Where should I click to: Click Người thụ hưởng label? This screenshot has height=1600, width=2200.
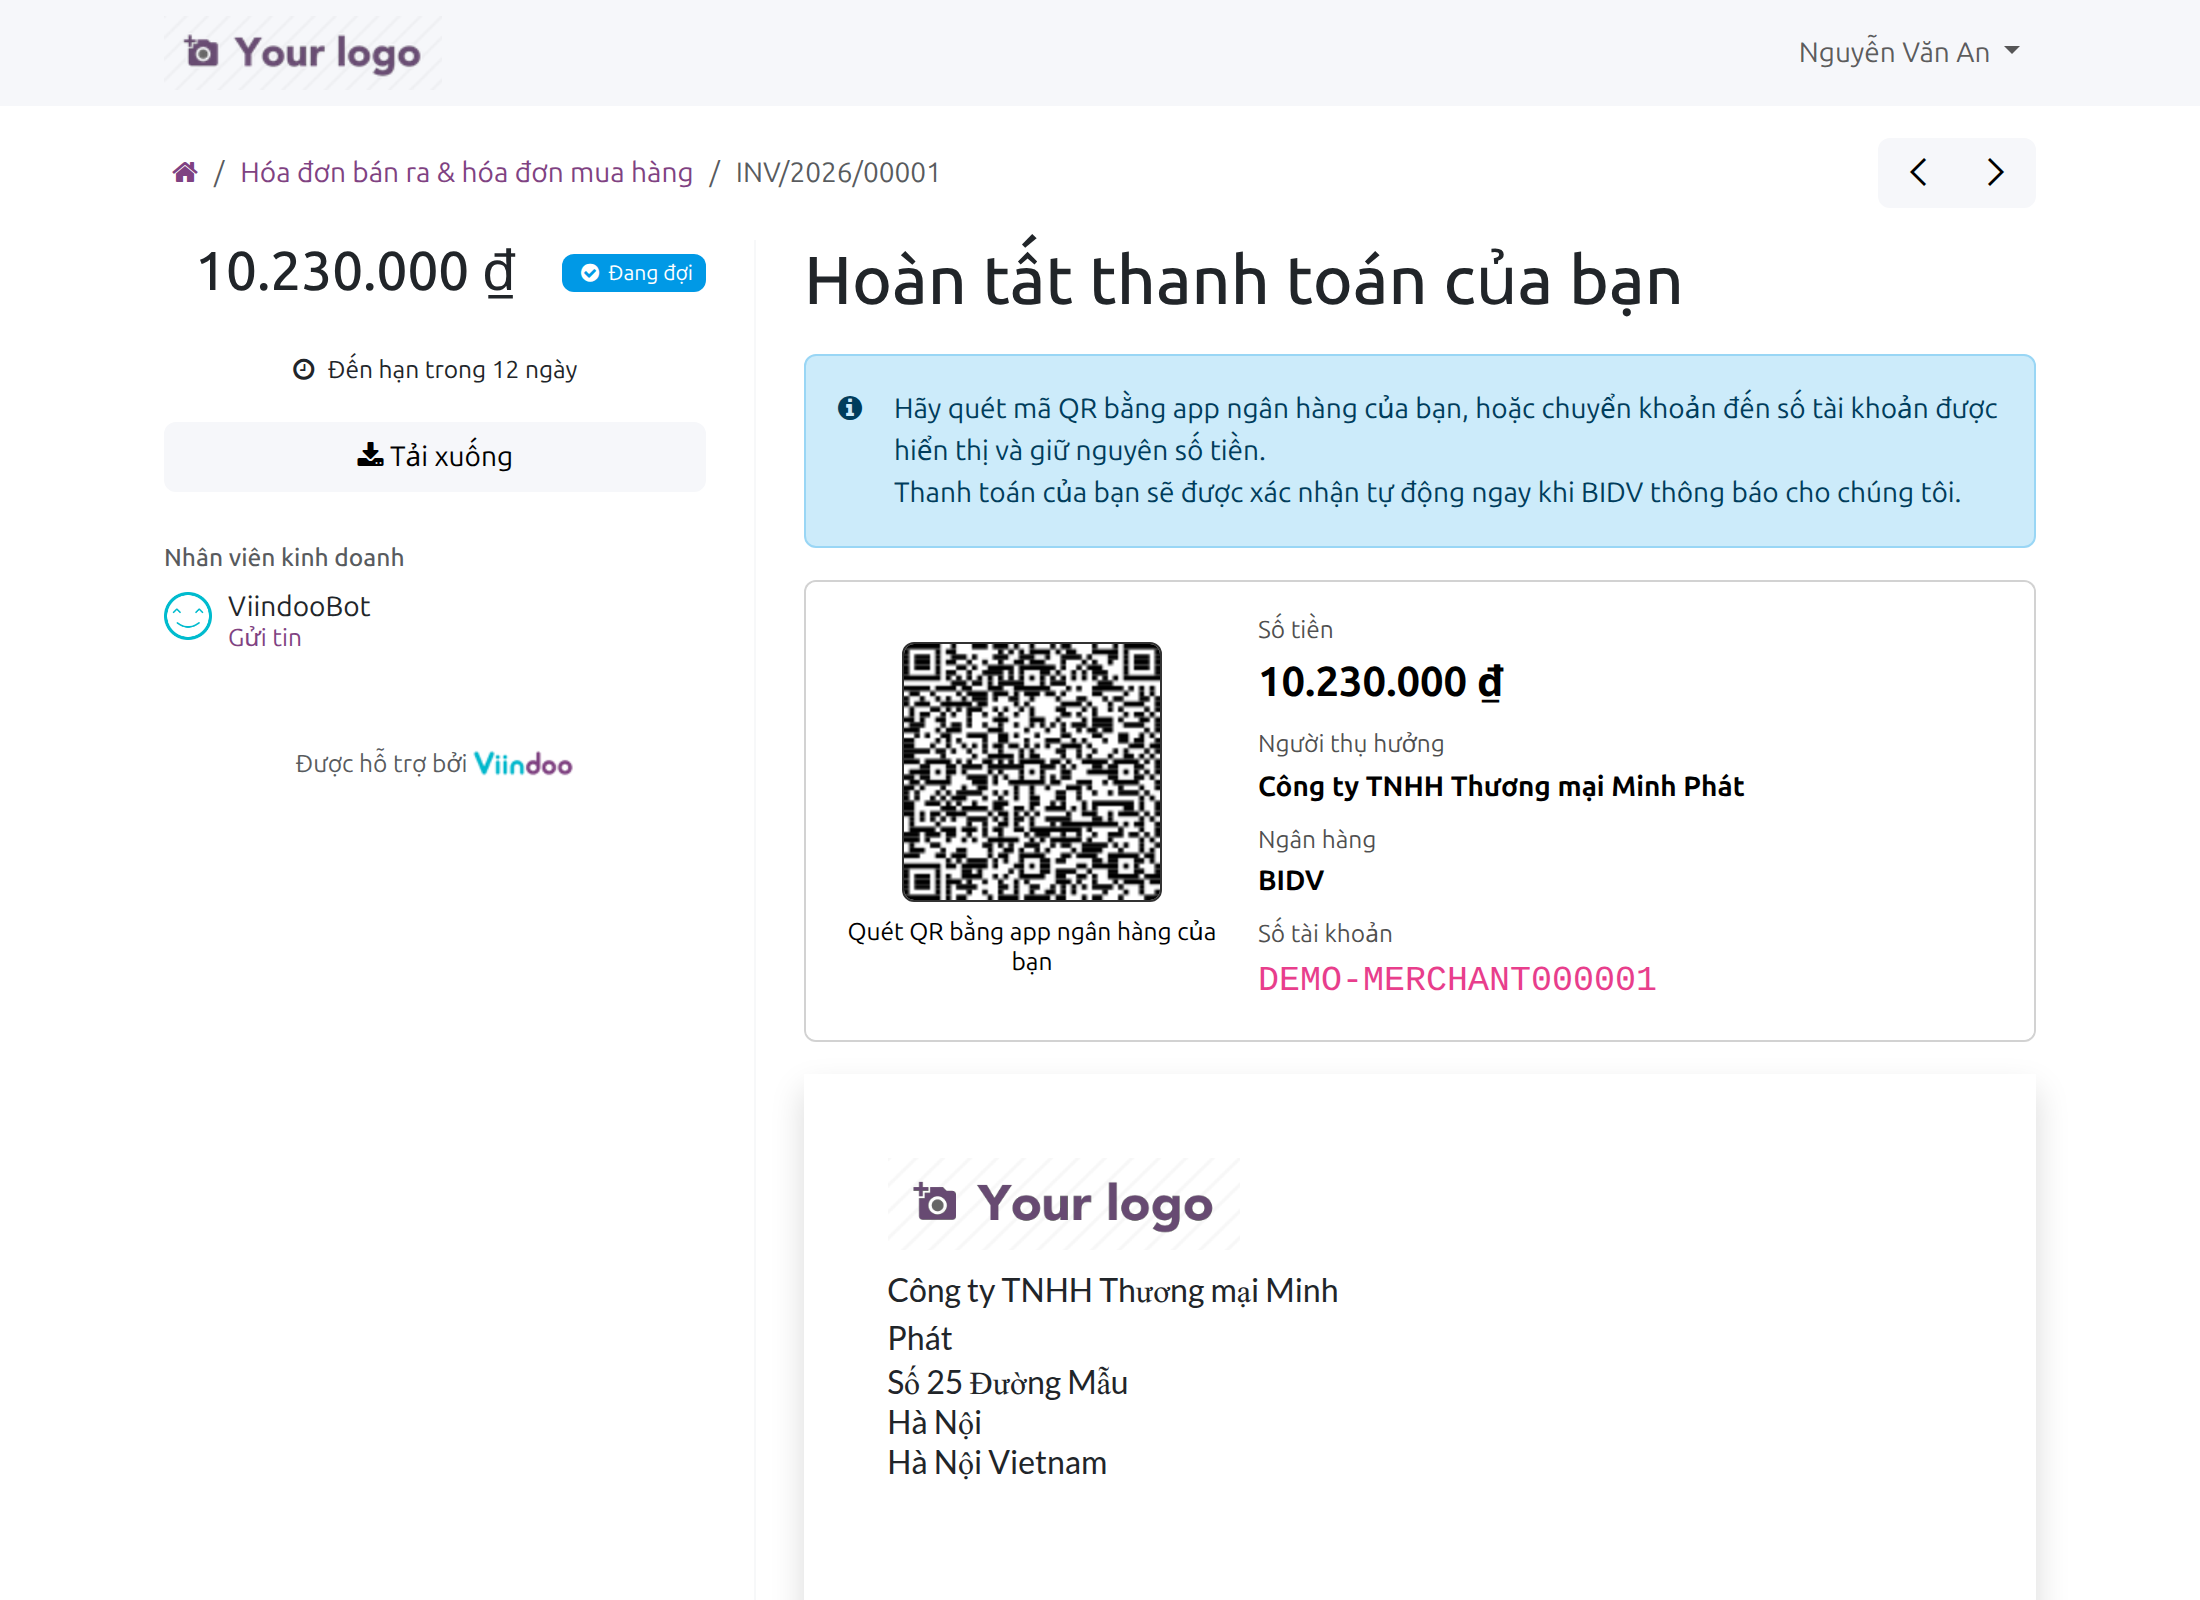coord(1351,743)
